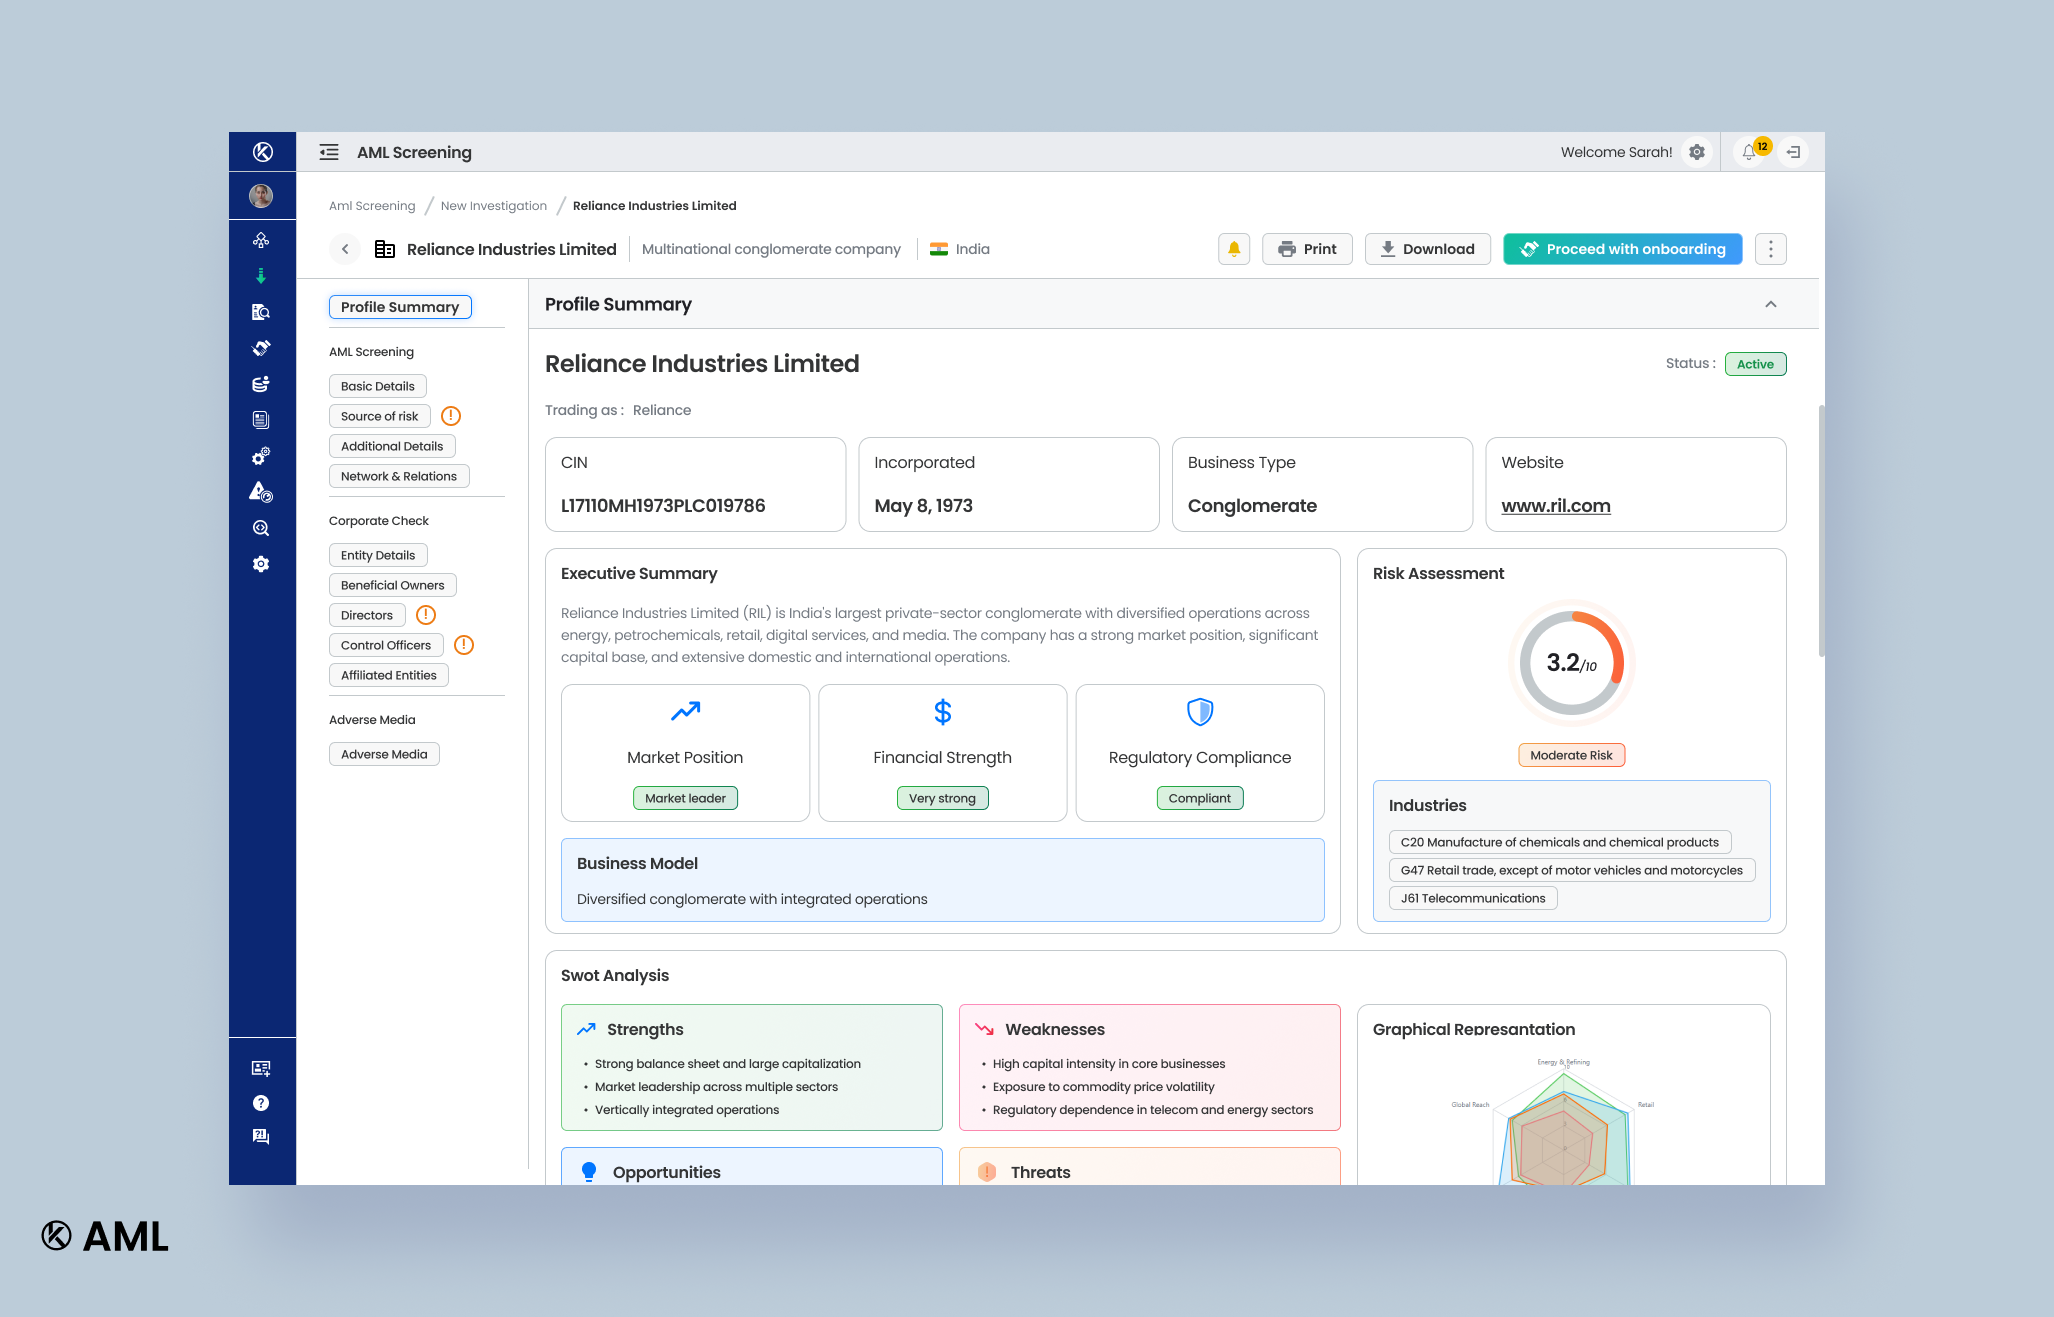Image resolution: width=2054 pixels, height=1317 pixels.
Task: Open the document search sidebar icon
Action: [261, 312]
